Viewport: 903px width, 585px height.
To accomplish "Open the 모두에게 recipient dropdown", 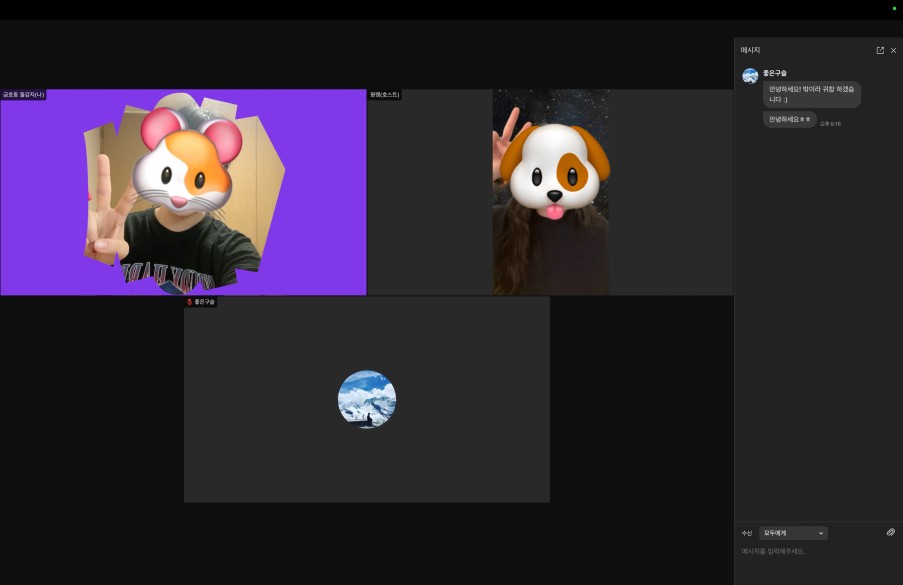I will (793, 533).
